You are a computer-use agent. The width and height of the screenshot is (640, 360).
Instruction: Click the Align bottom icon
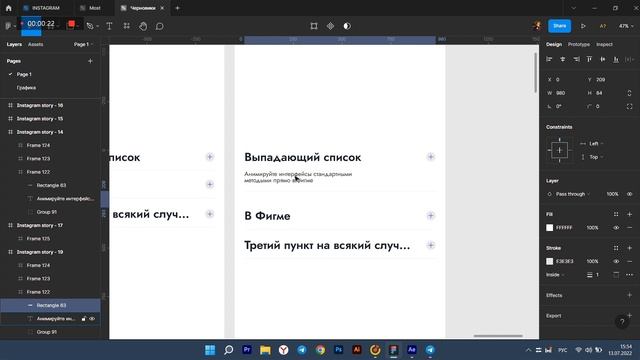616,60
